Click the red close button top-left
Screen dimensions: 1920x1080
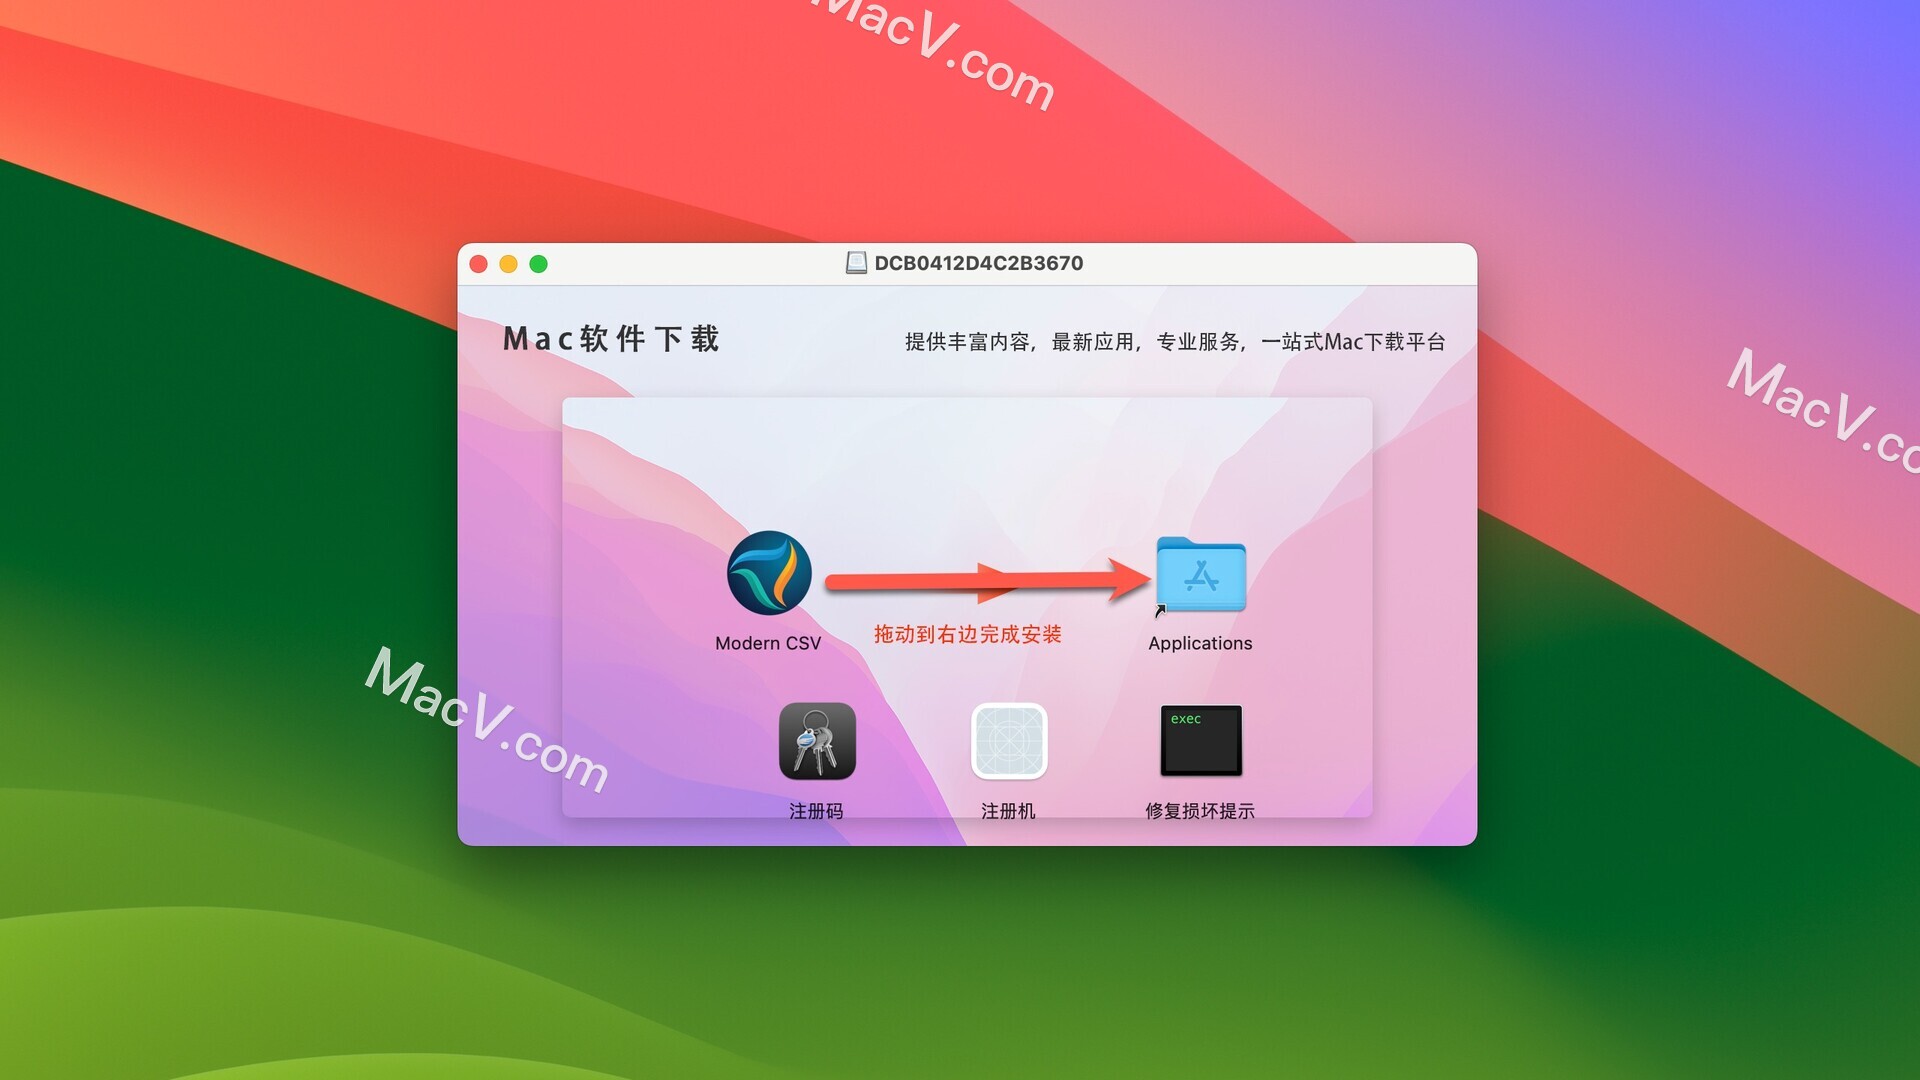pos(480,262)
